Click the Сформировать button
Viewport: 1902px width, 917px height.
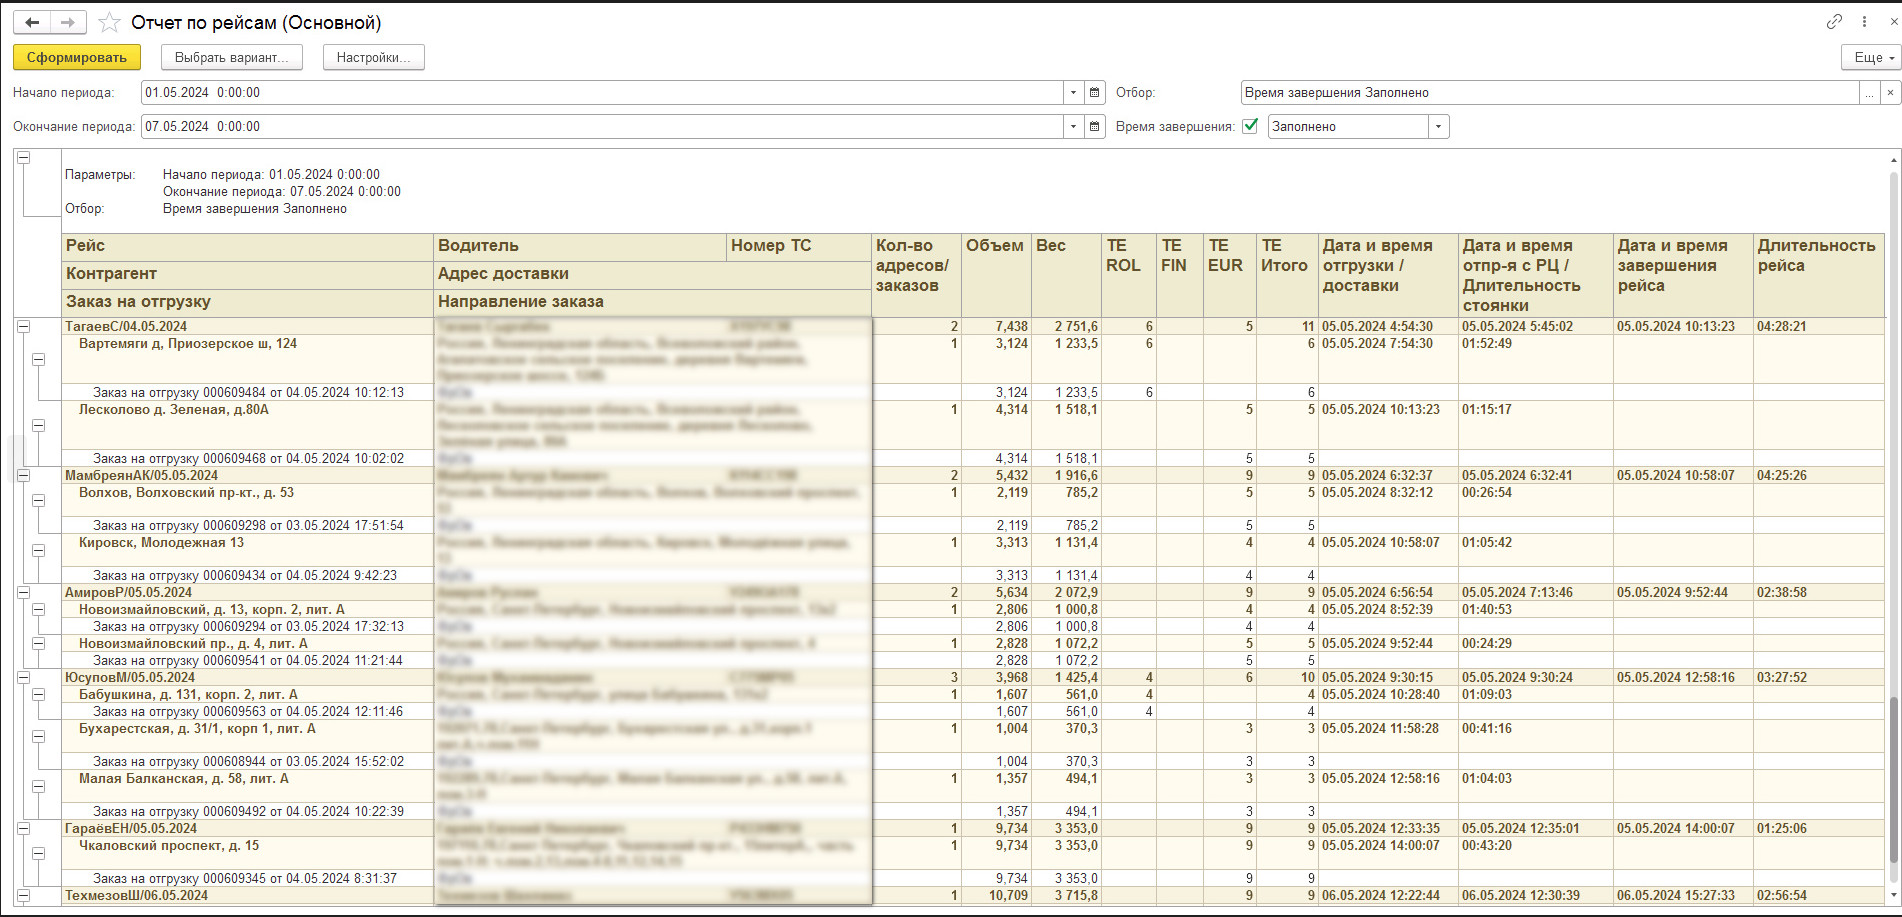(x=77, y=57)
